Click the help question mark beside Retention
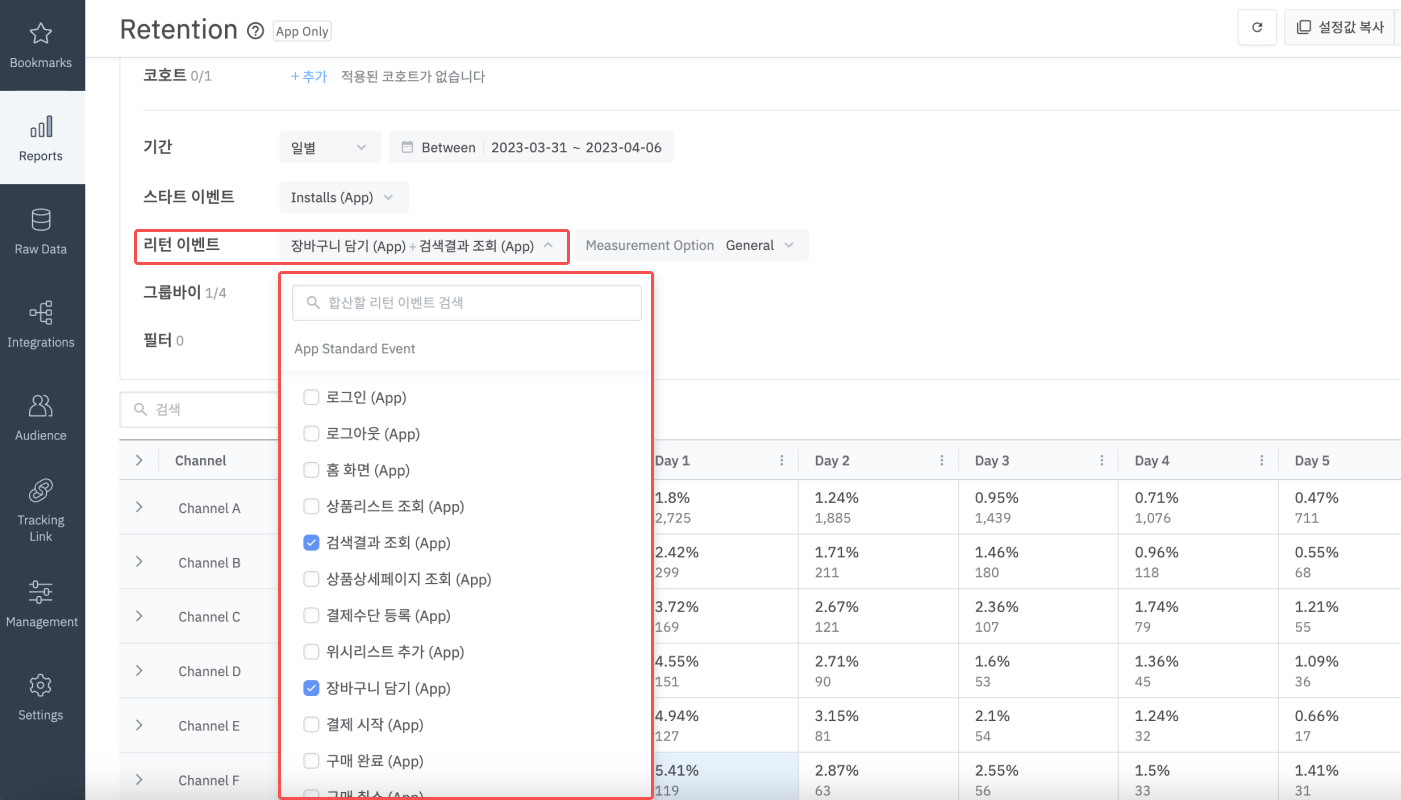This screenshot has width=1401, height=800. click(x=255, y=31)
